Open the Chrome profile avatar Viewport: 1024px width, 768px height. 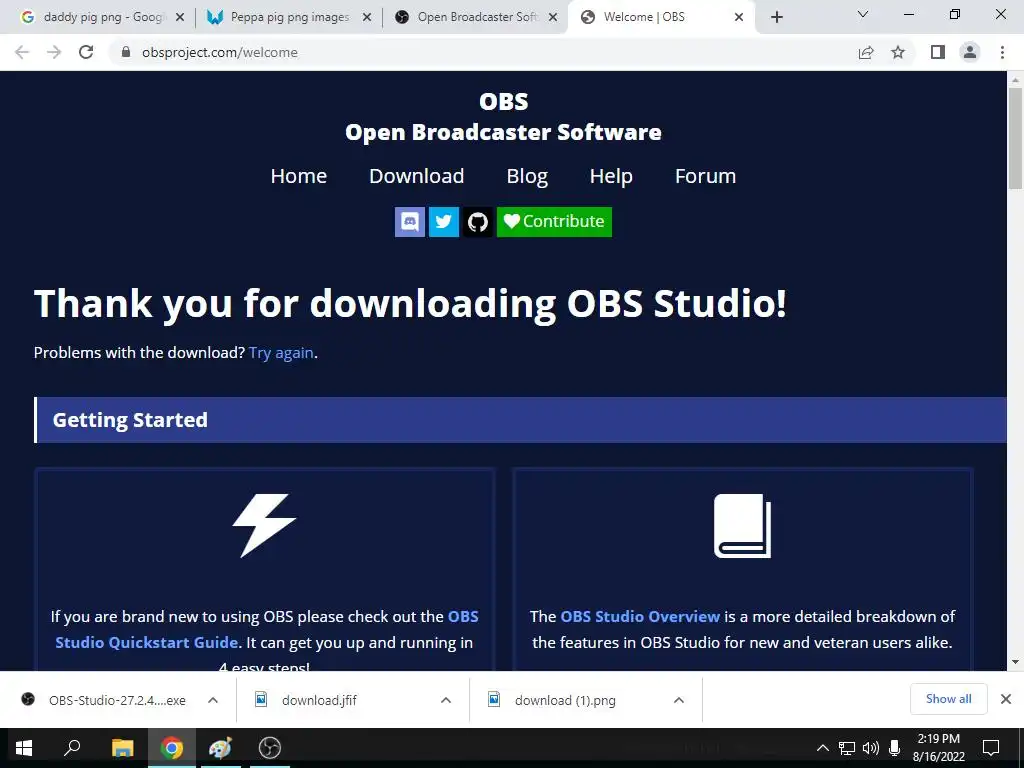click(970, 52)
